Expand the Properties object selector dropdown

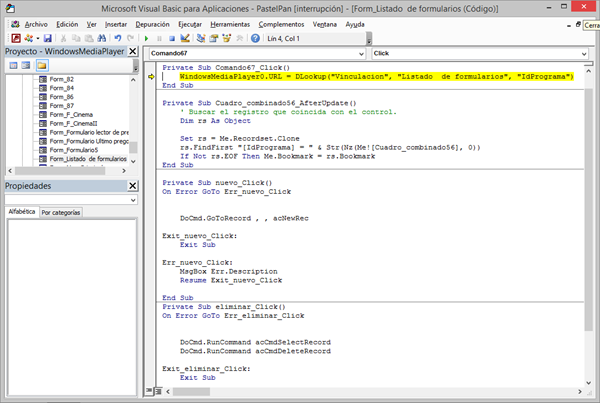132,199
